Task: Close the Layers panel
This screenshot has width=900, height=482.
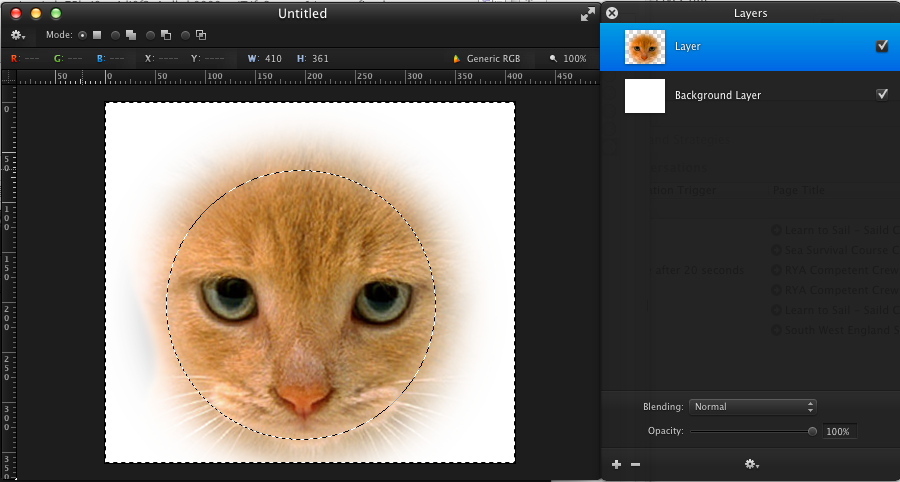Action: (x=612, y=13)
